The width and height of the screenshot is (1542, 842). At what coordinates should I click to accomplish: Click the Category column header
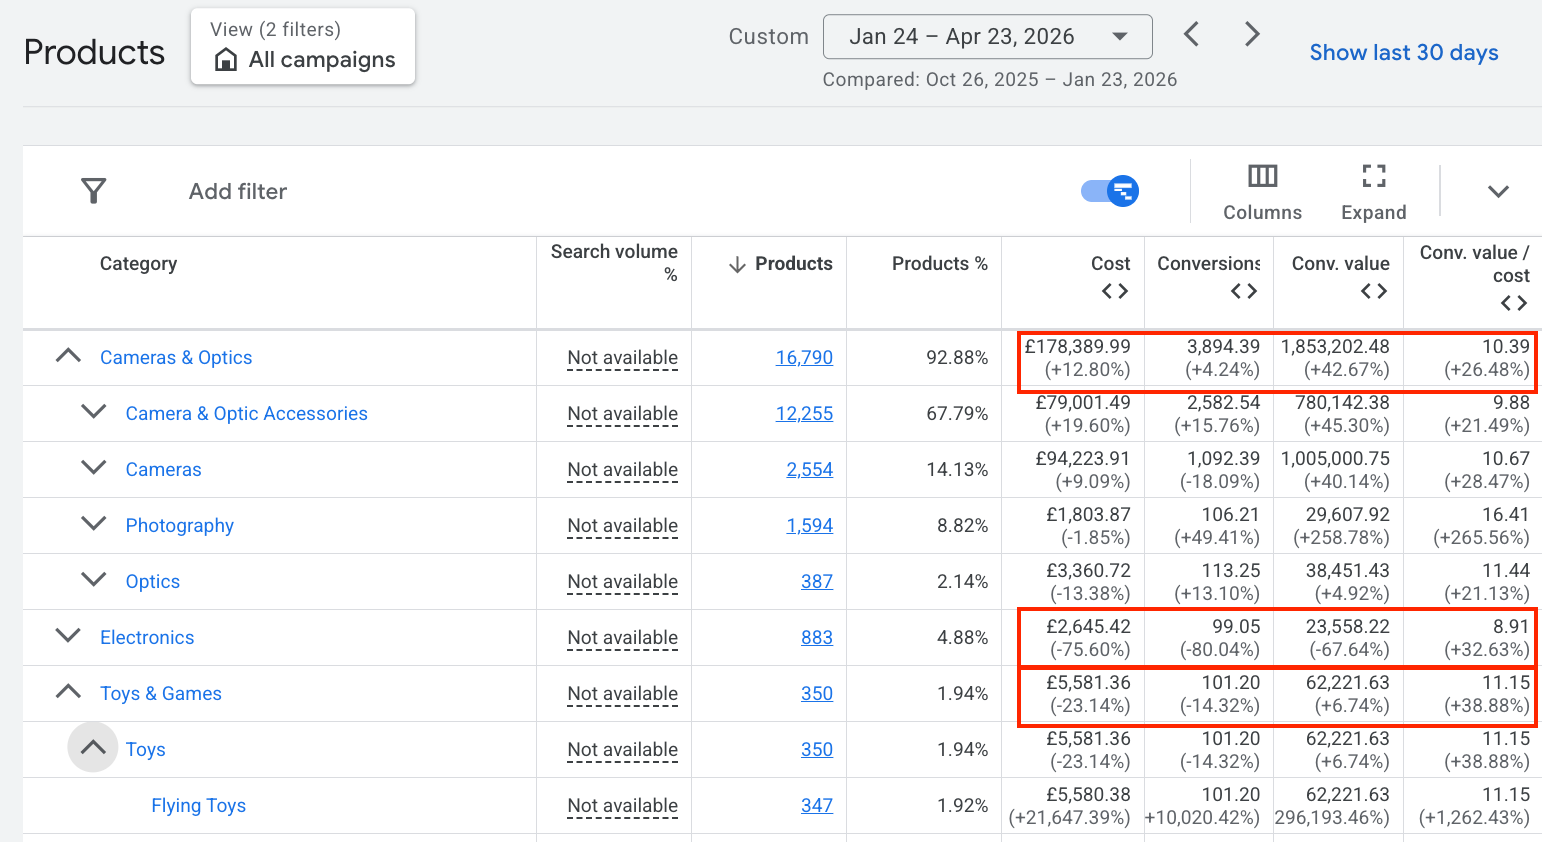coord(139,264)
